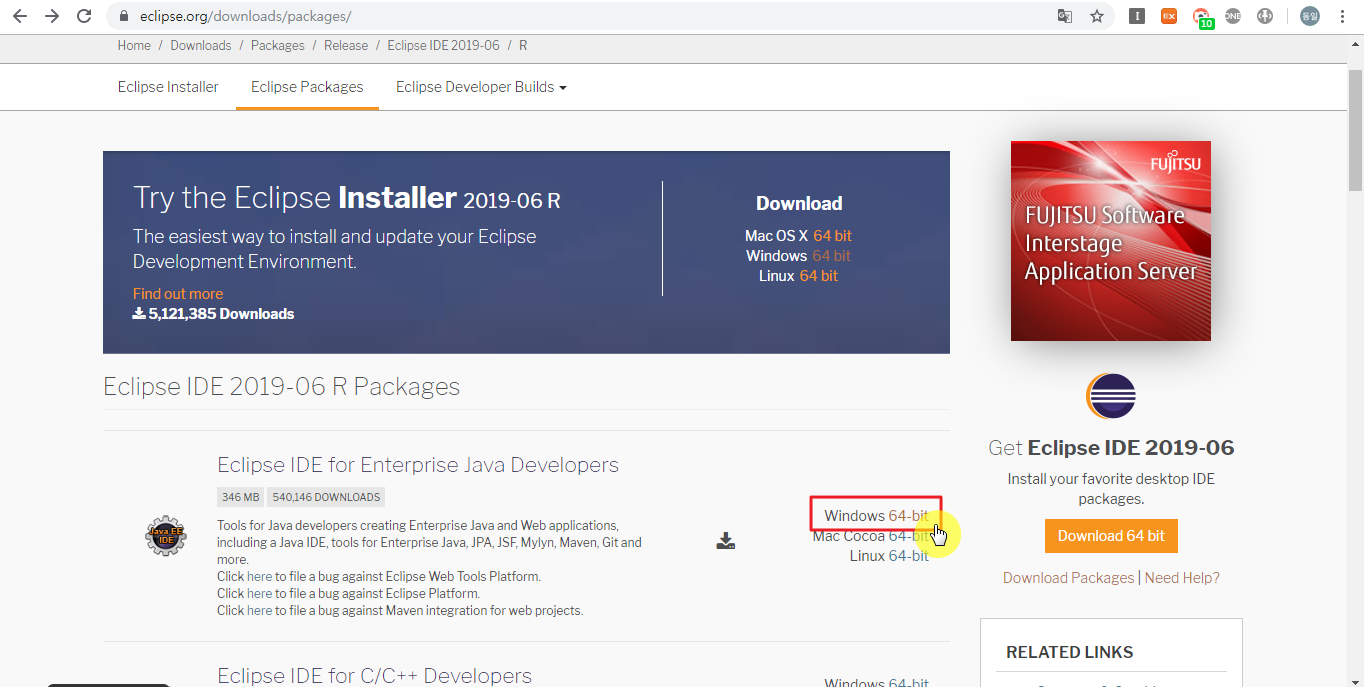Click the Fujitsu Interstage advertisement banner

pos(1111,241)
